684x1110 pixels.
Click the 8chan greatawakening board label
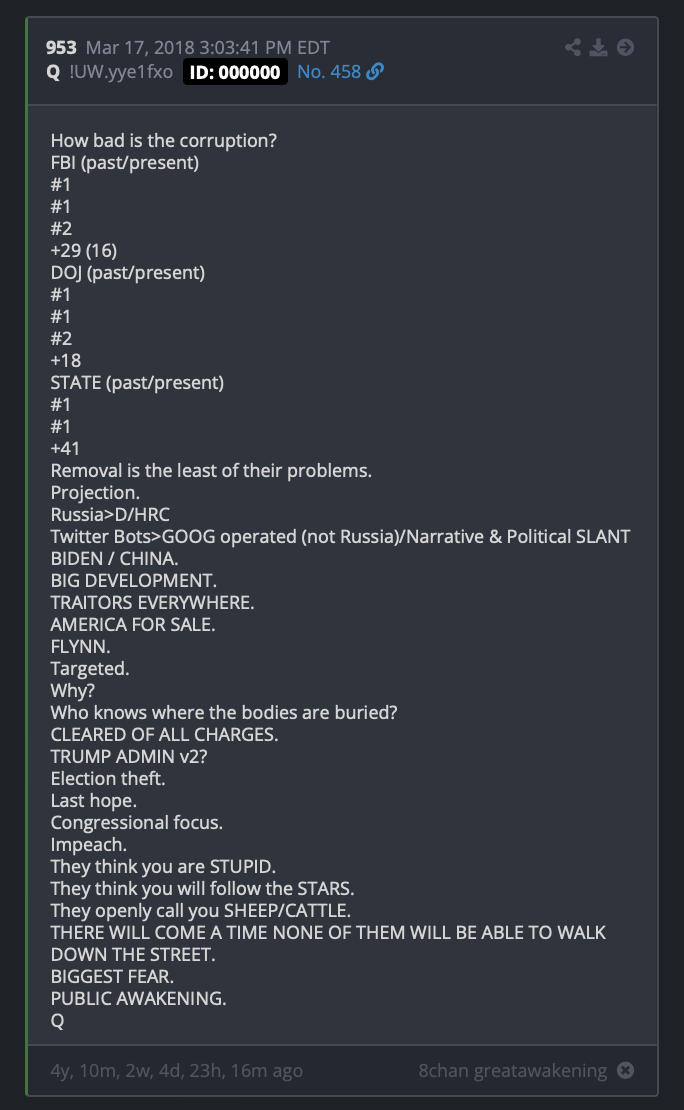[513, 1070]
